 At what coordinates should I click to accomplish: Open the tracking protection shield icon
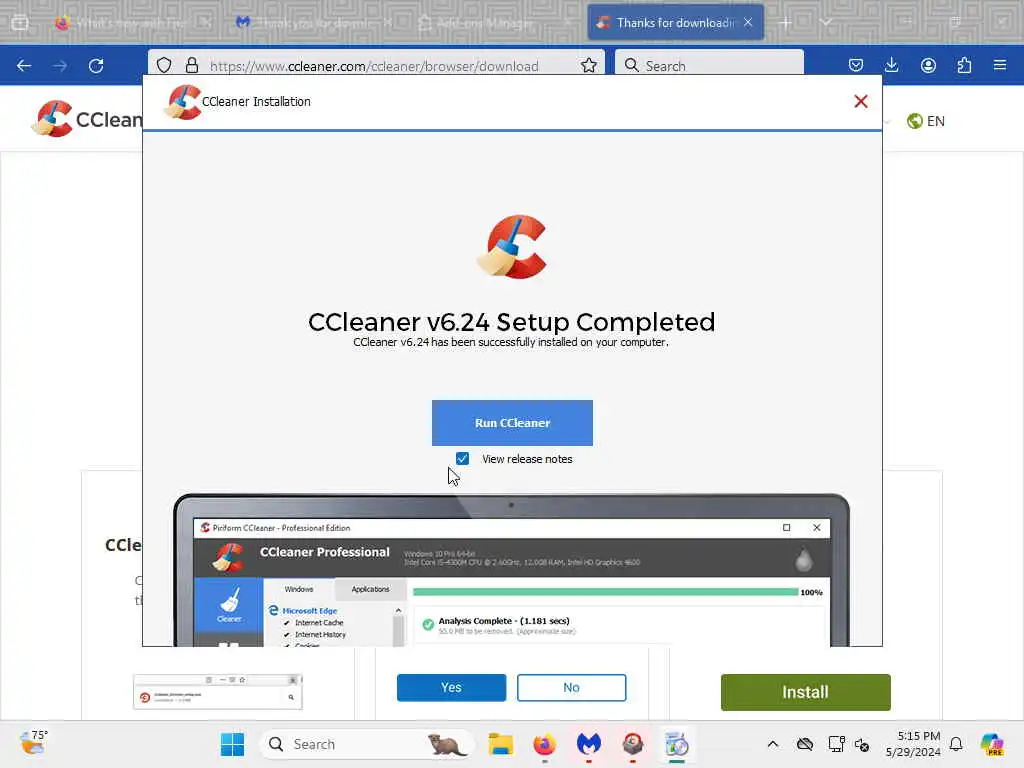point(164,65)
